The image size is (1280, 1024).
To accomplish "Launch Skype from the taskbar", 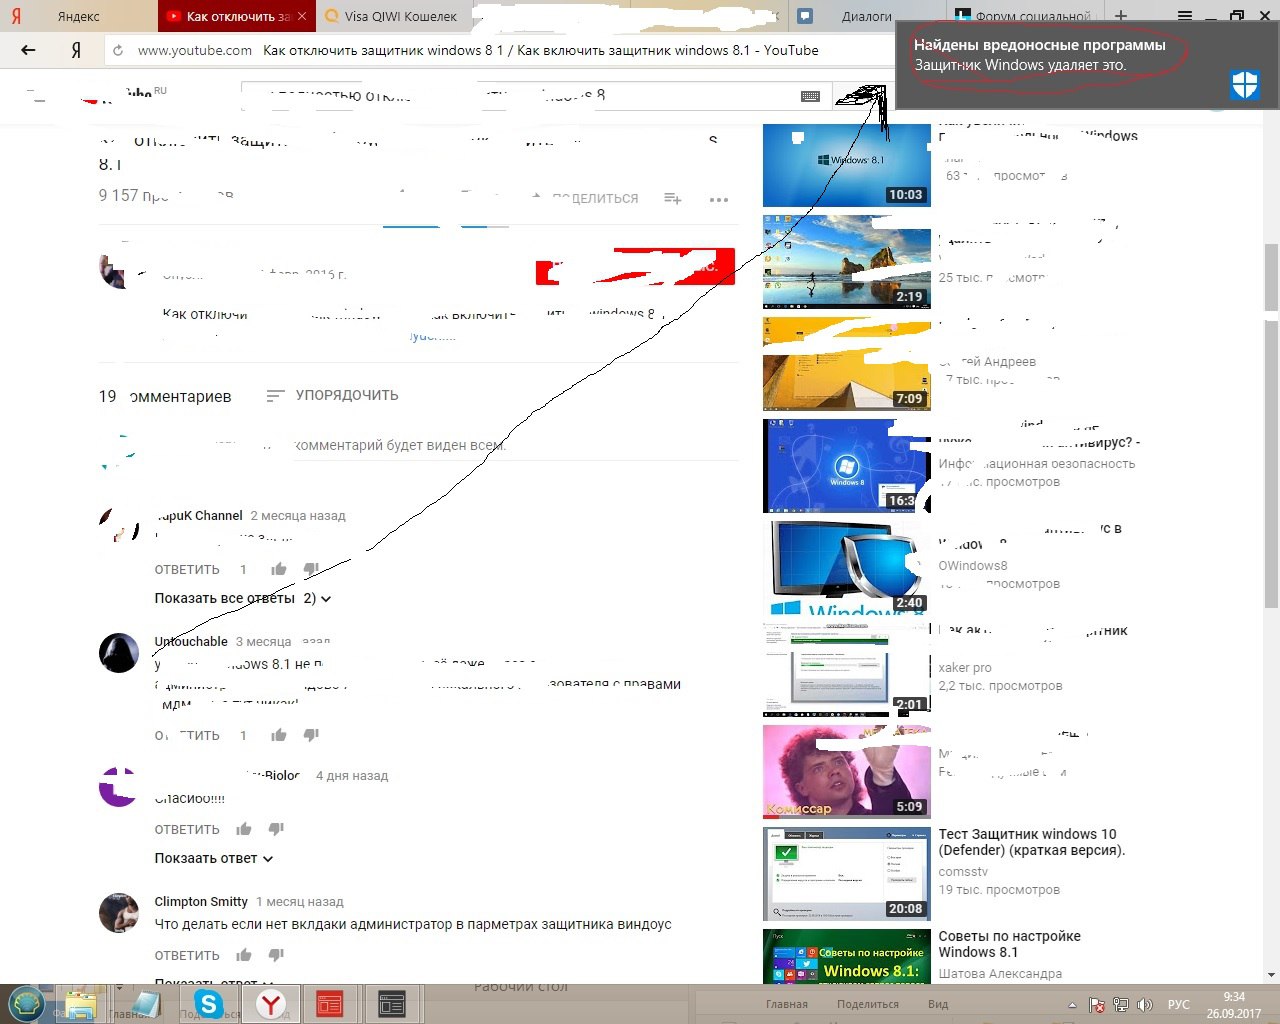I will [x=209, y=1004].
